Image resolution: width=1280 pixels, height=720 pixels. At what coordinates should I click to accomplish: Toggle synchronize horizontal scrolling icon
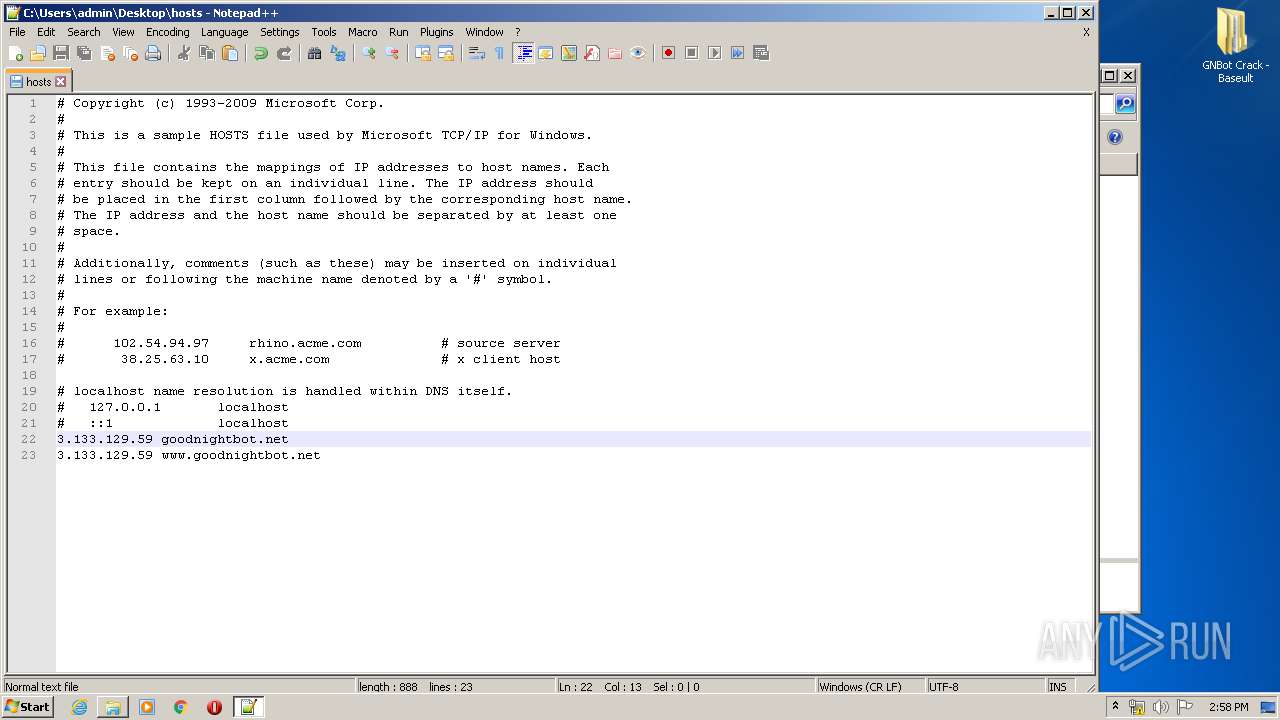point(446,53)
